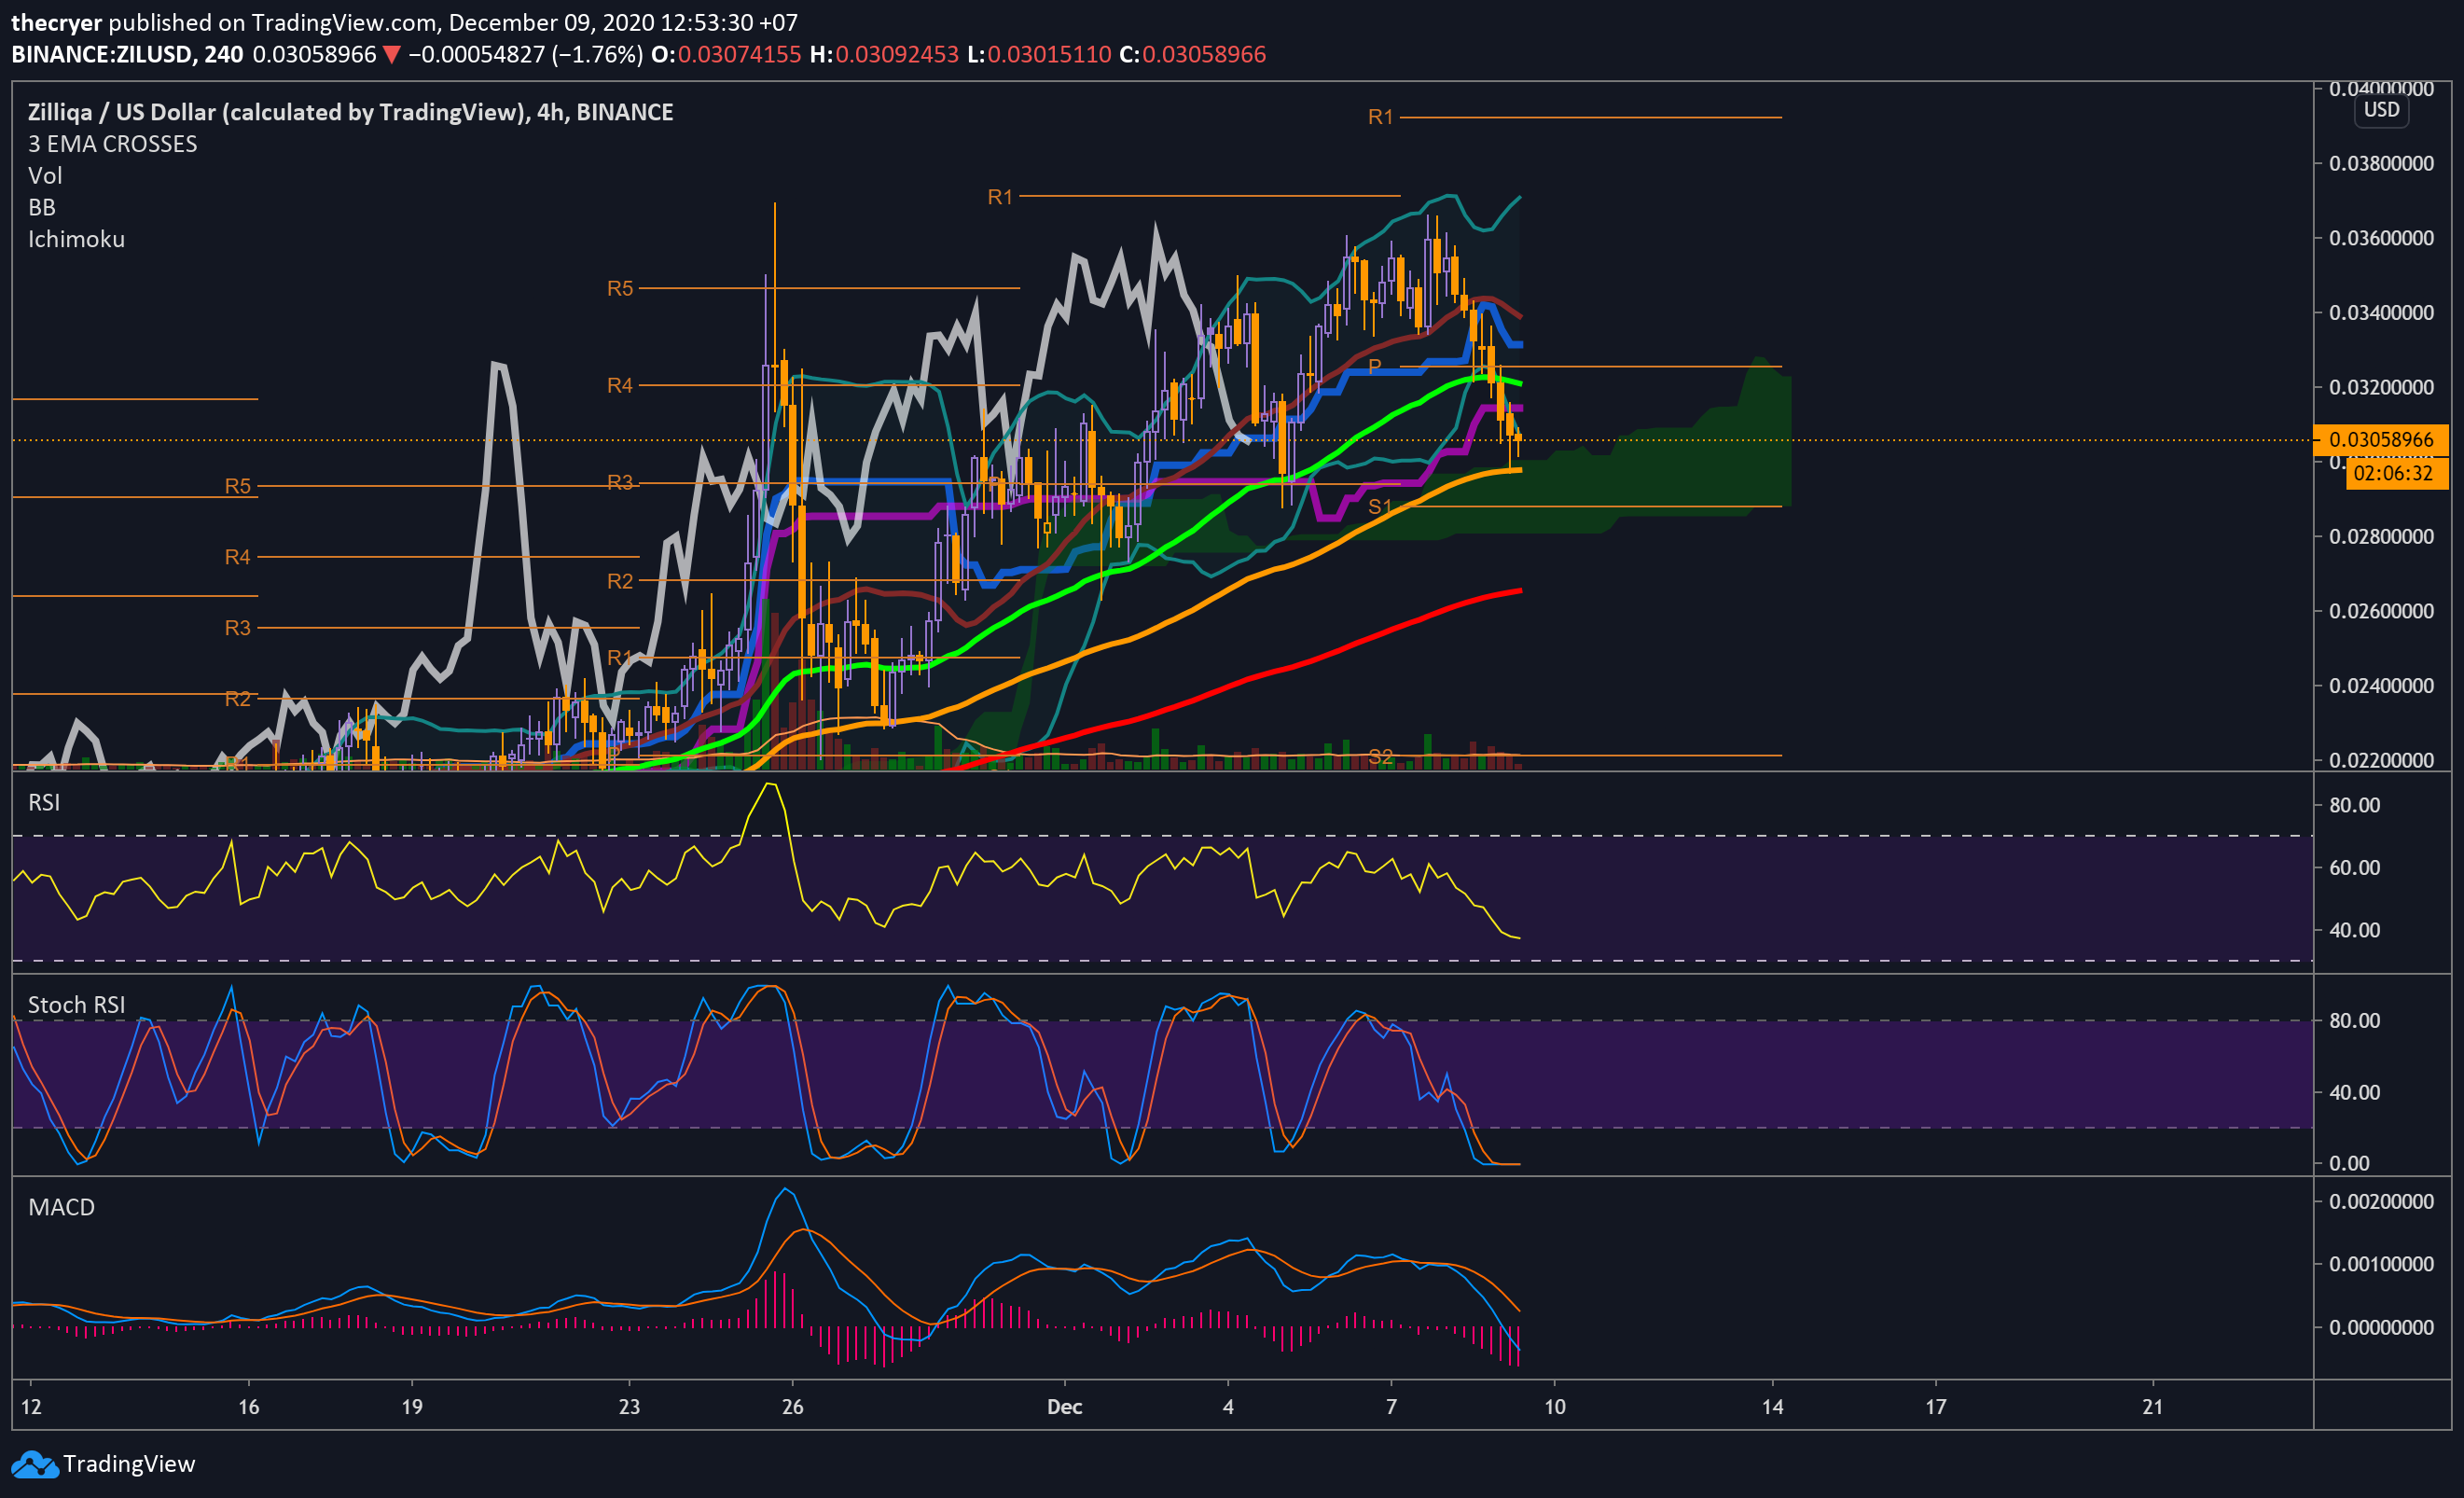Screen dimensions: 2464x1498
Task: Click the thecryer author name
Action: [x=56, y=22]
